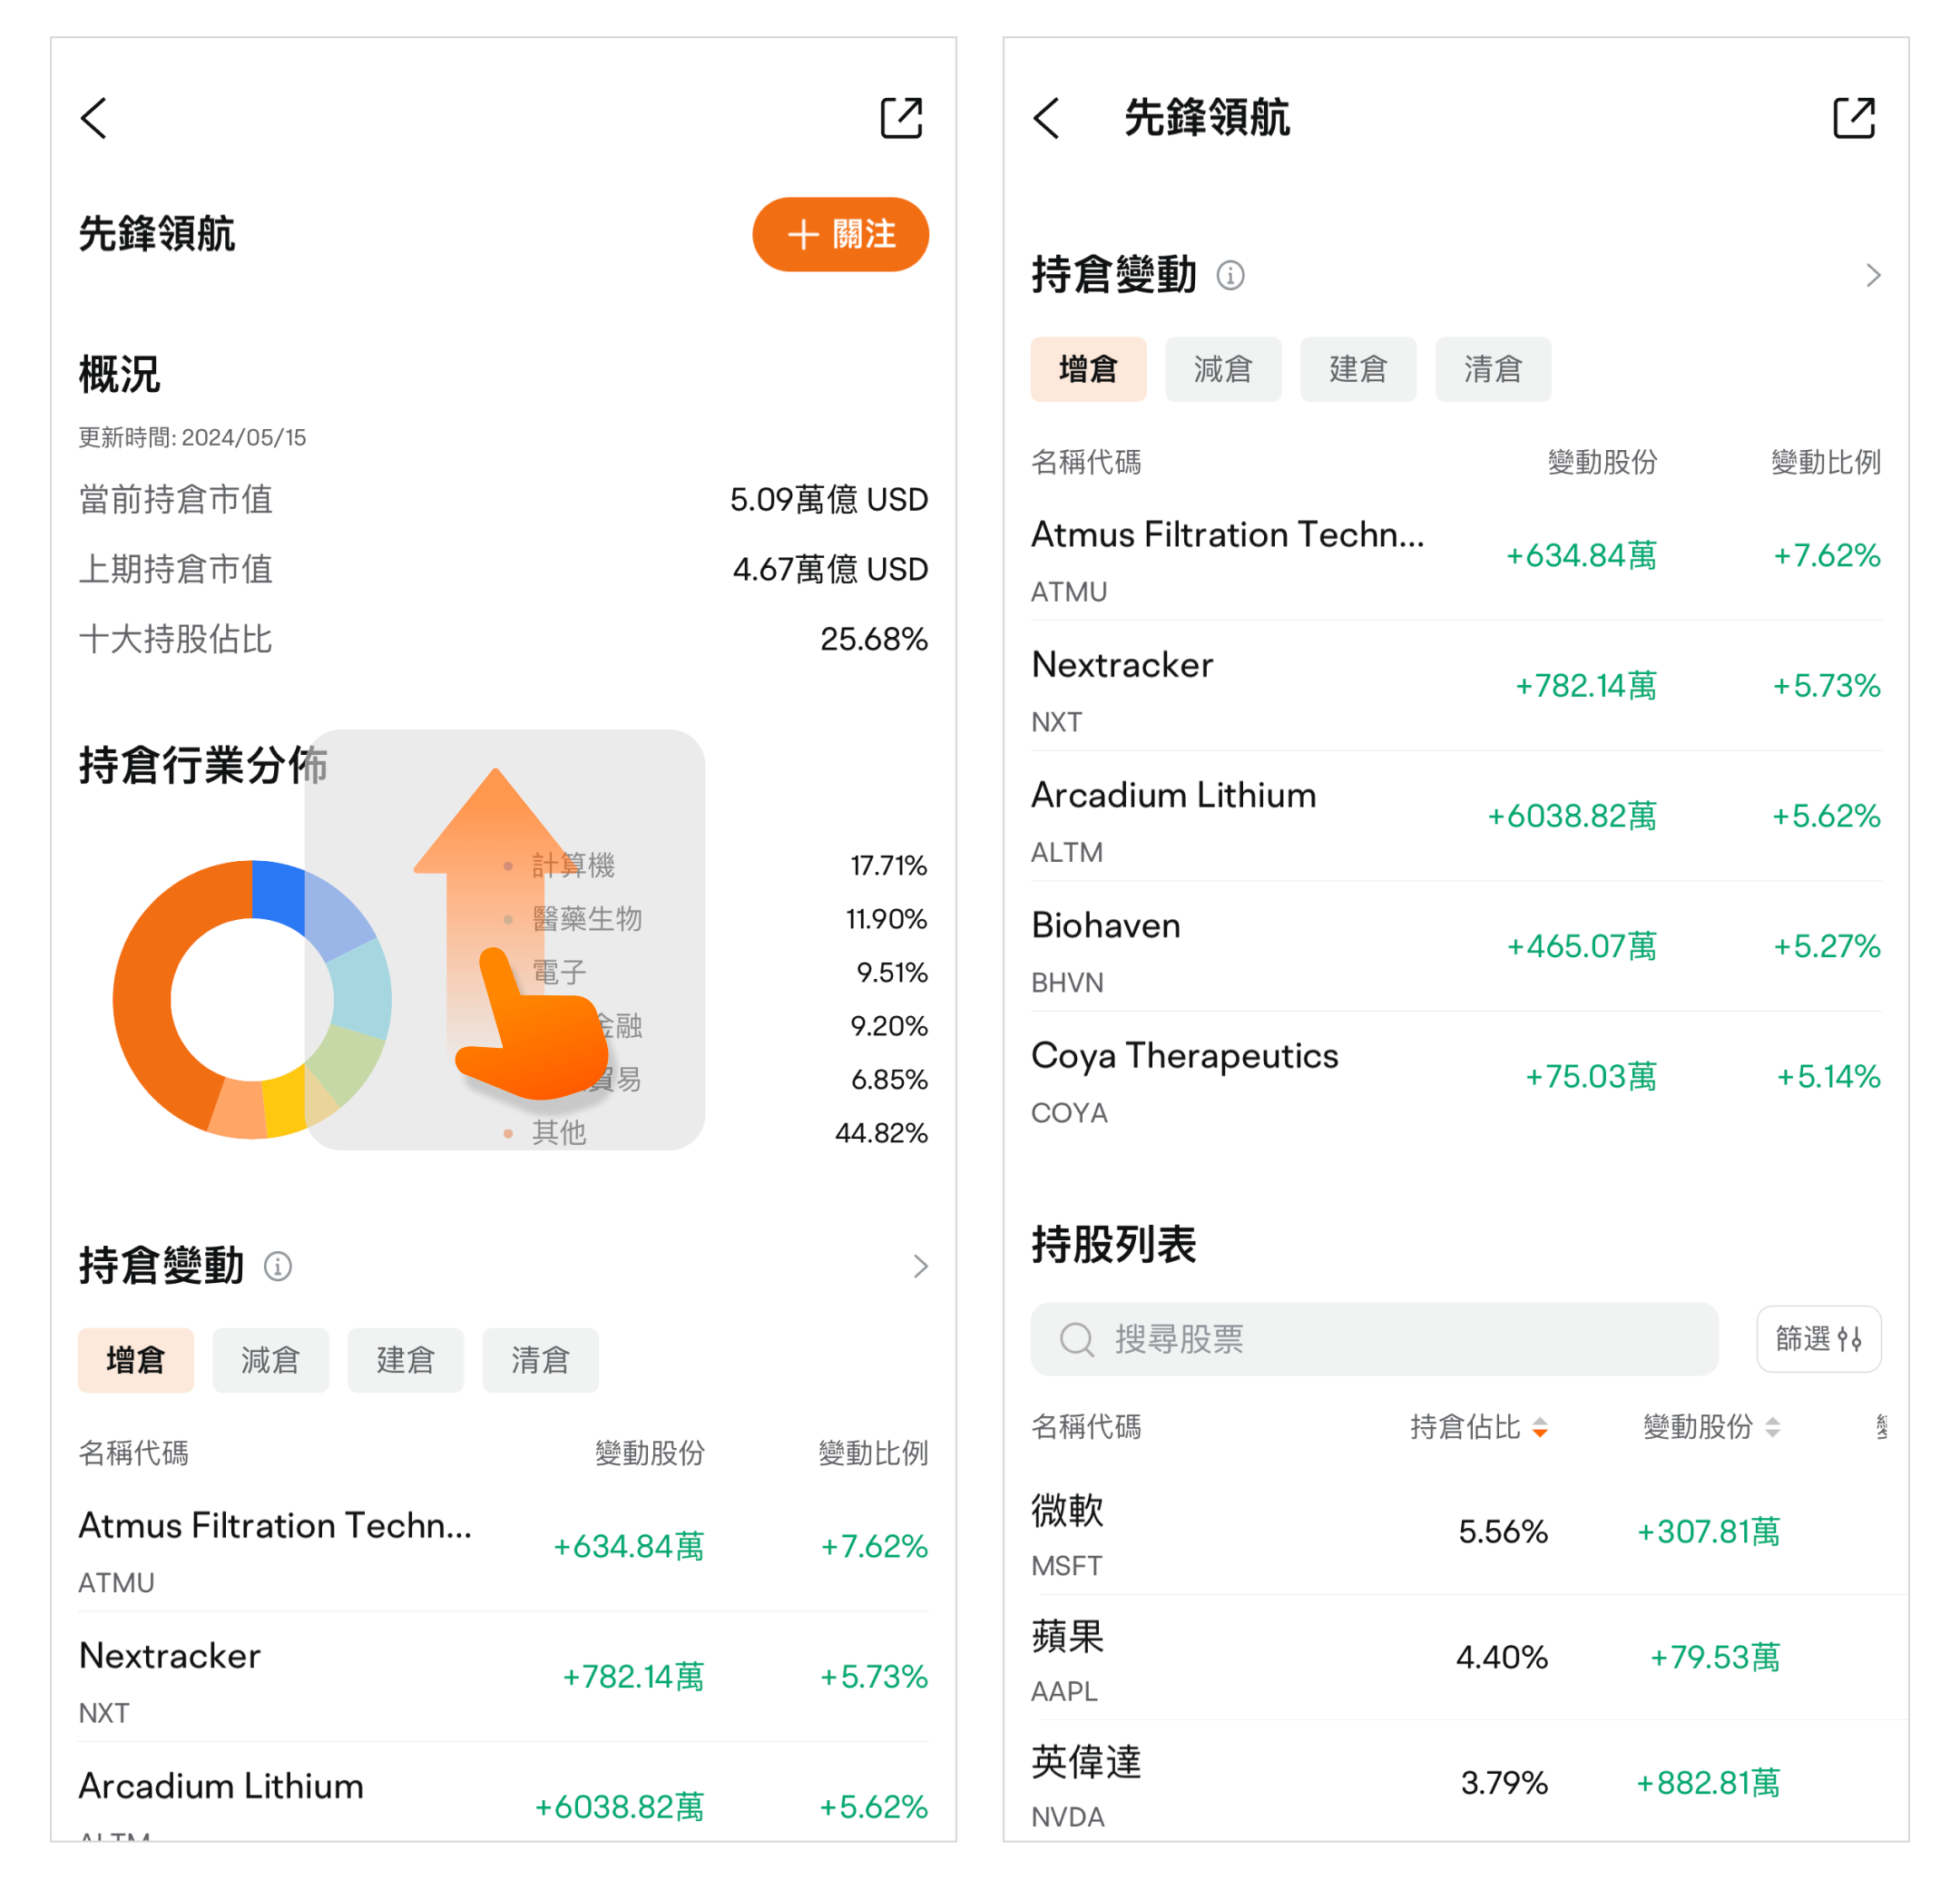Open info icon beside left 持倉變動 heading
Viewport: 1960px width, 1879px height.
coord(277,1266)
